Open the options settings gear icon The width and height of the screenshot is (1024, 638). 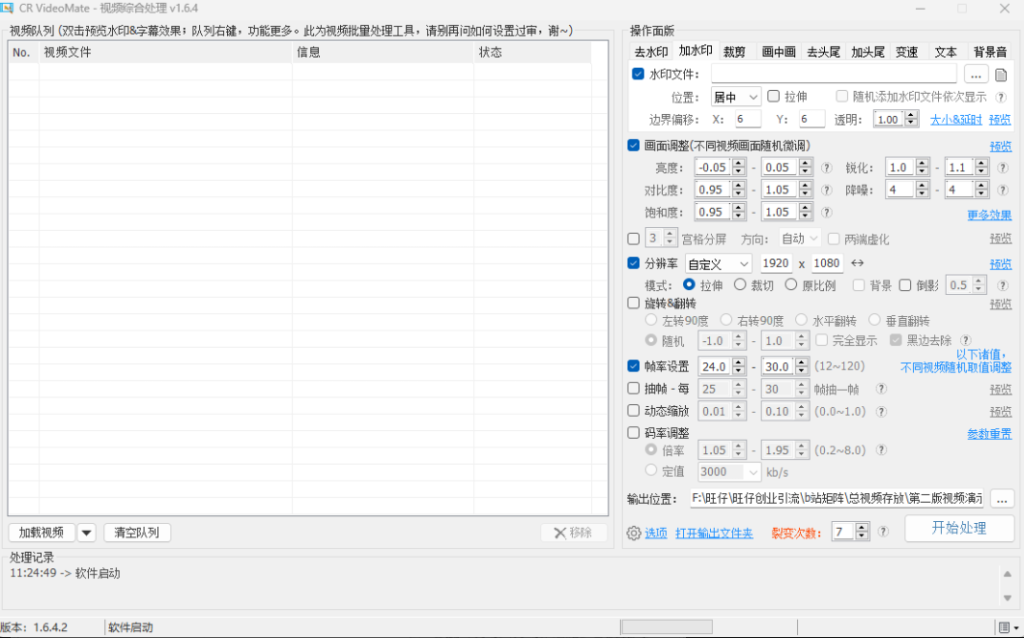pos(633,531)
